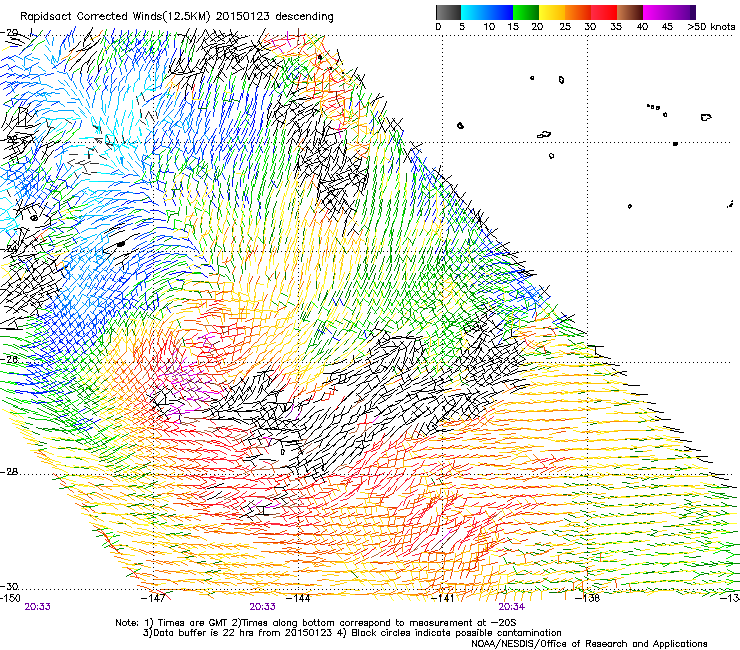
Task: Click the purple '20:34' time label
Action: pyautogui.click(x=512, y=607)
